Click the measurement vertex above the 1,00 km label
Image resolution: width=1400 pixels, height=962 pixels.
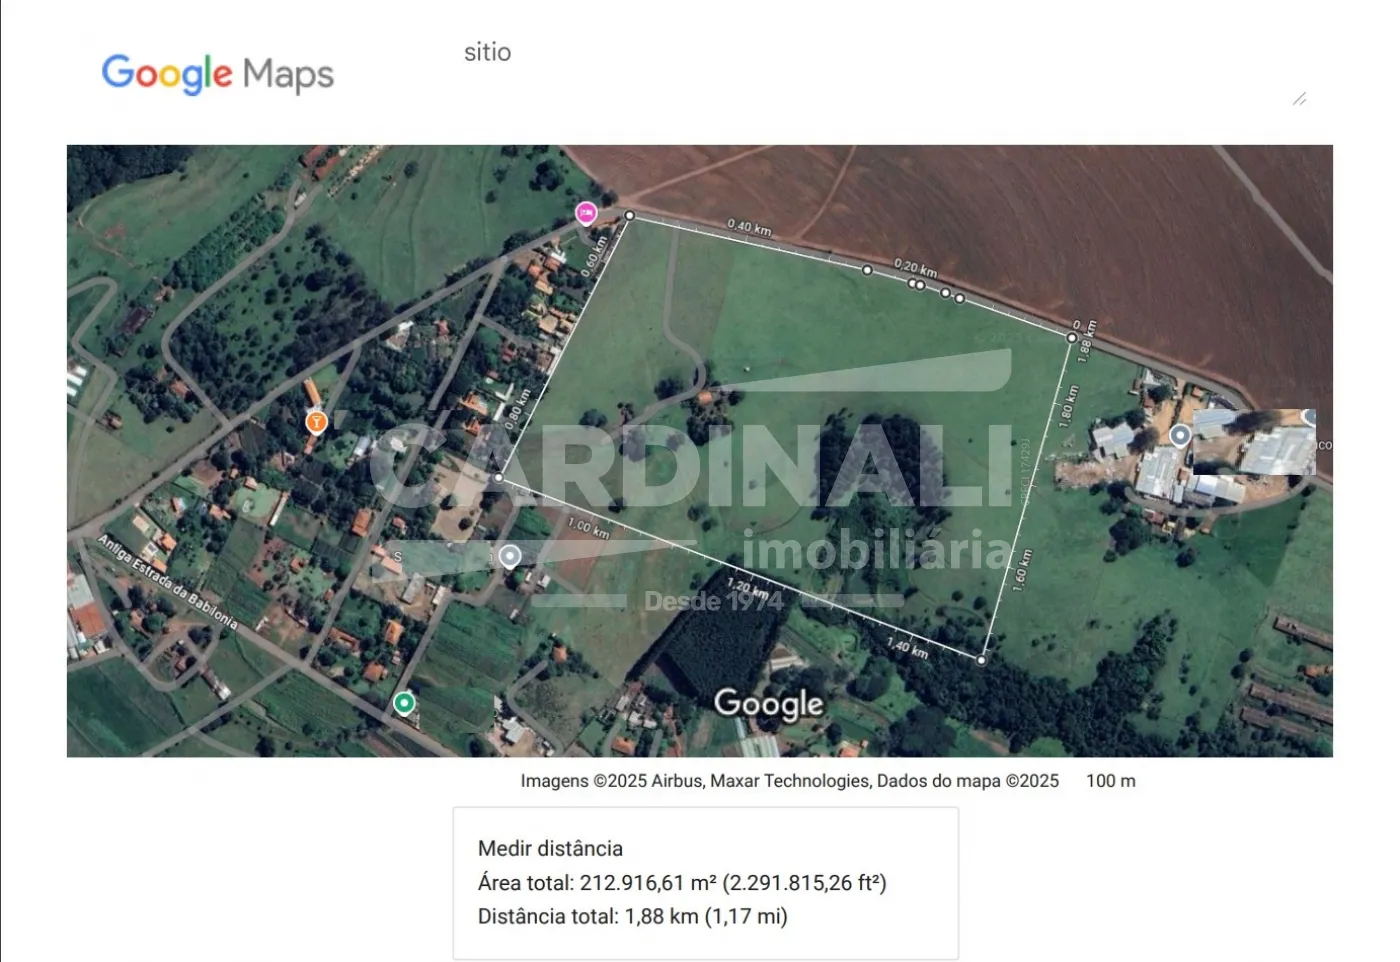[x=498, y=478]
